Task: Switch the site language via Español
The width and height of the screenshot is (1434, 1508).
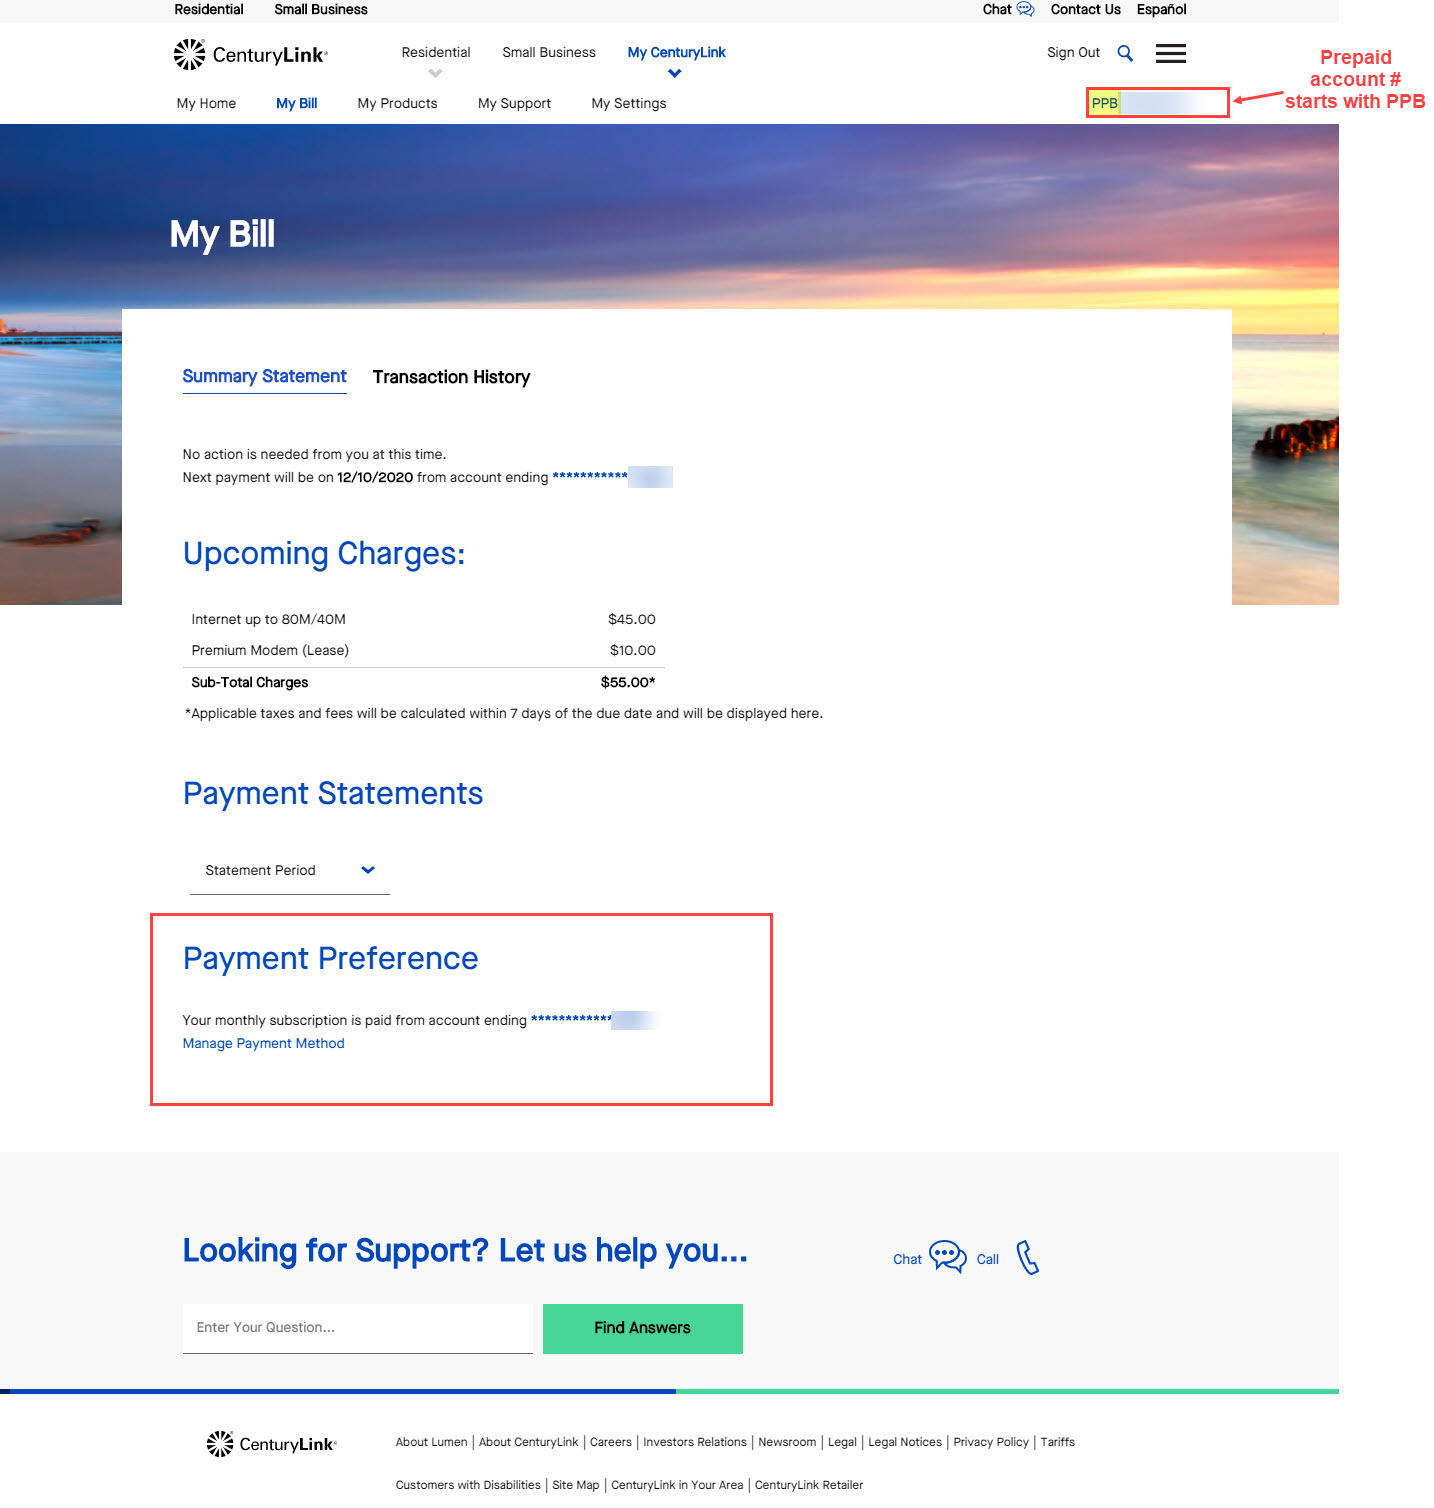Action: 1160,9
